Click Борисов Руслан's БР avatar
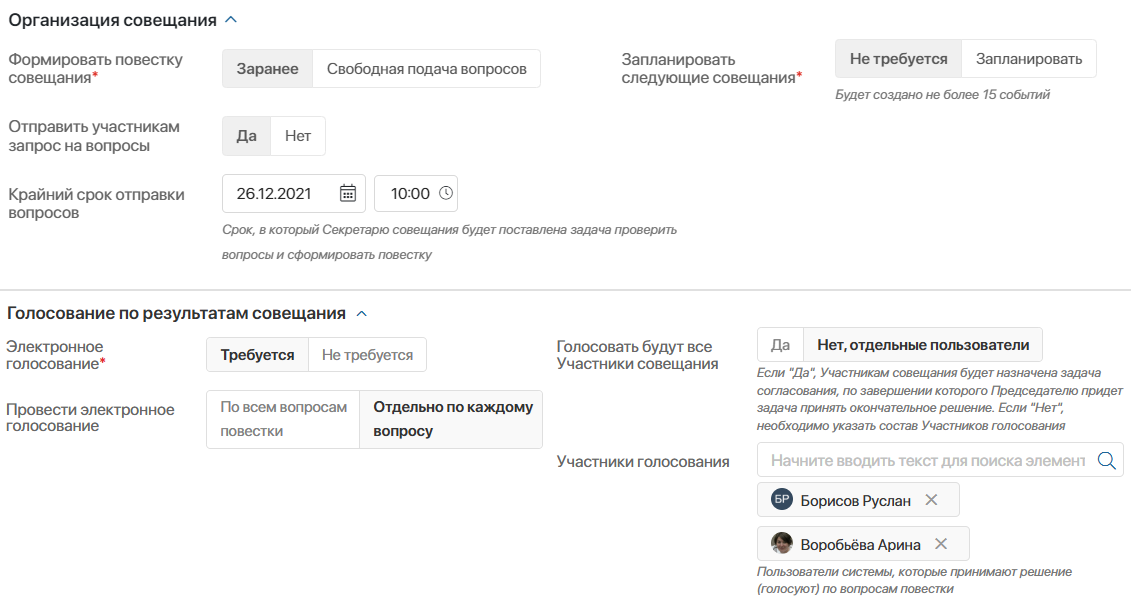This screenshot has width=1131, height=613. click(782, 499)
